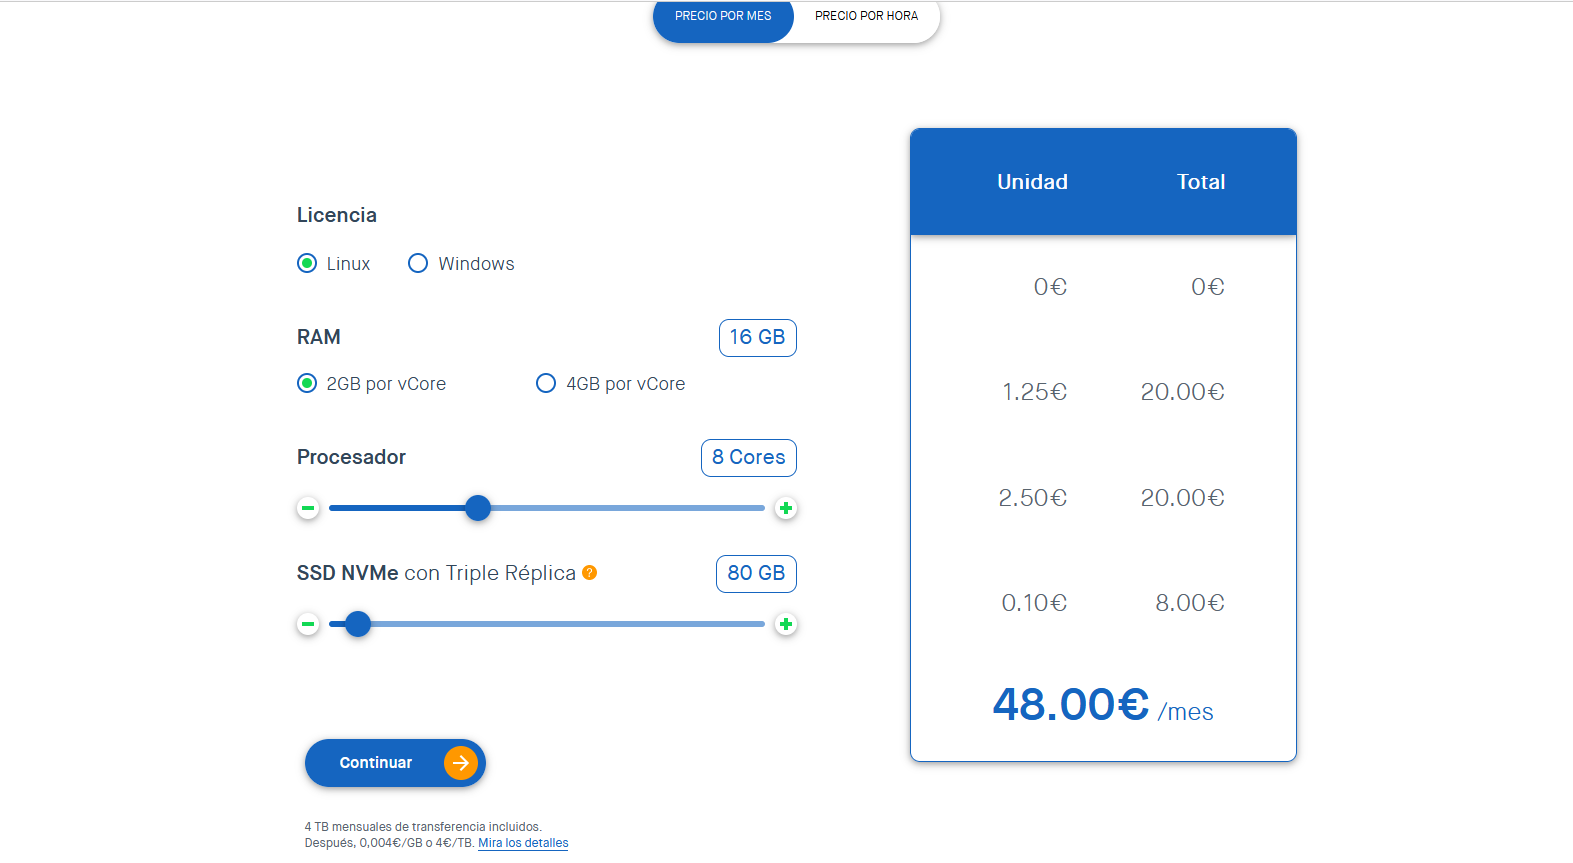Click the minus icon on Procesador slider
Screen dimensions: 1573x863
308,508
